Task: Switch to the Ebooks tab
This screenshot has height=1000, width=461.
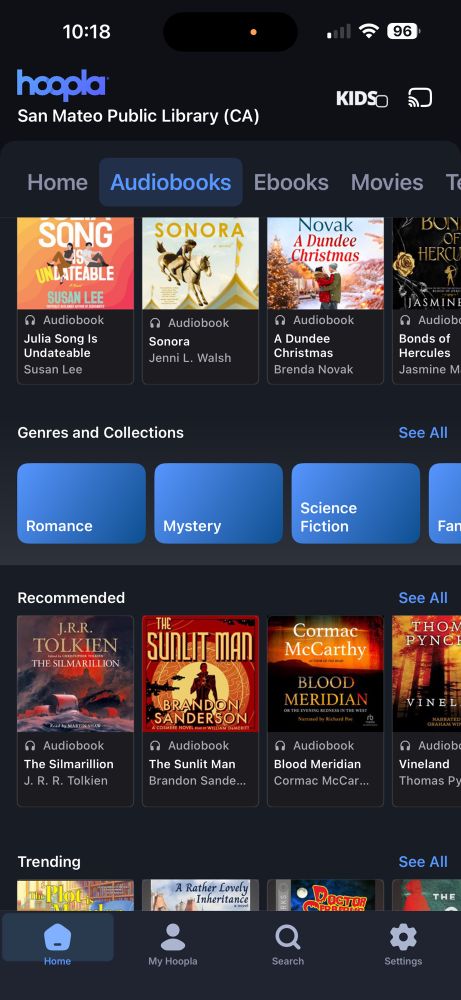Action: pos(291,182)
